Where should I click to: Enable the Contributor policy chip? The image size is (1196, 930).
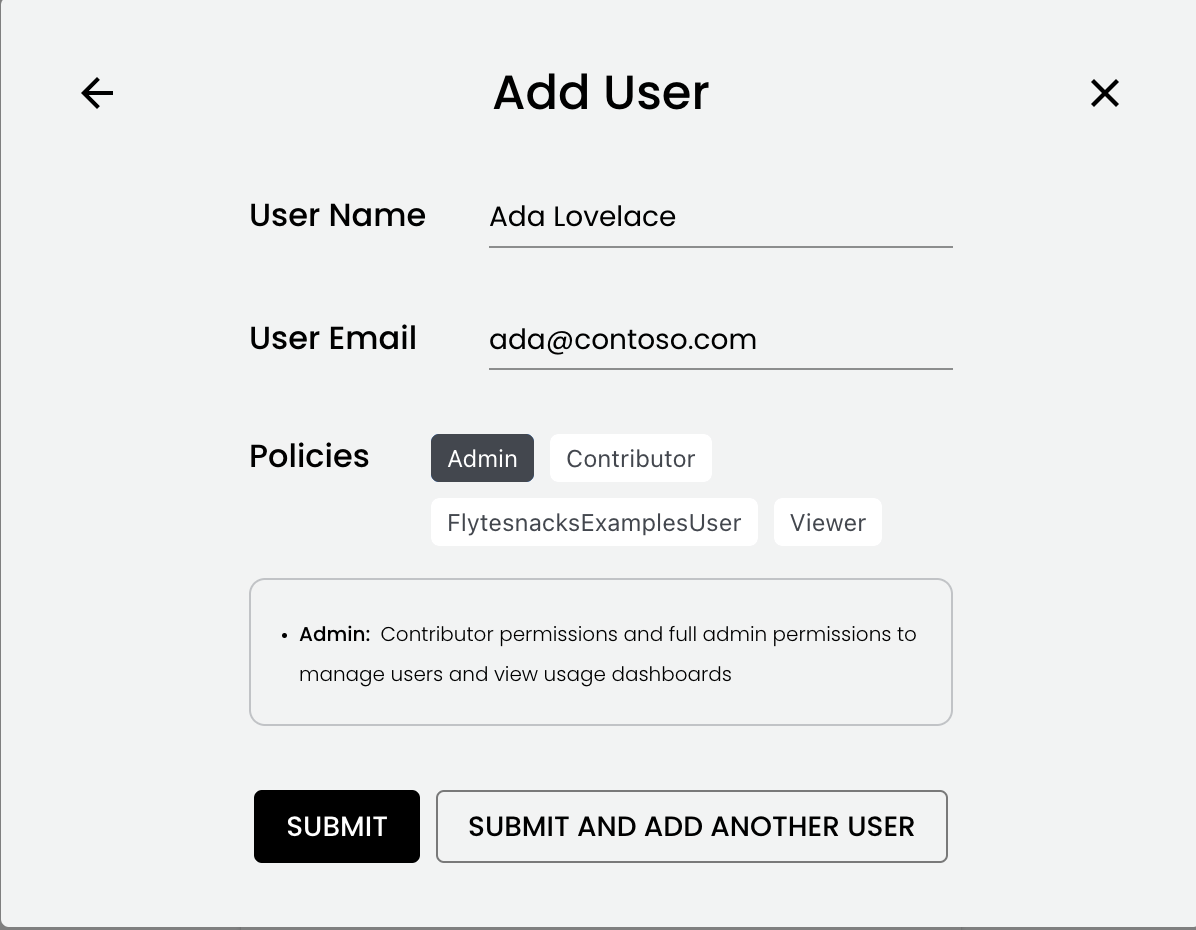(x=630, y=458)
